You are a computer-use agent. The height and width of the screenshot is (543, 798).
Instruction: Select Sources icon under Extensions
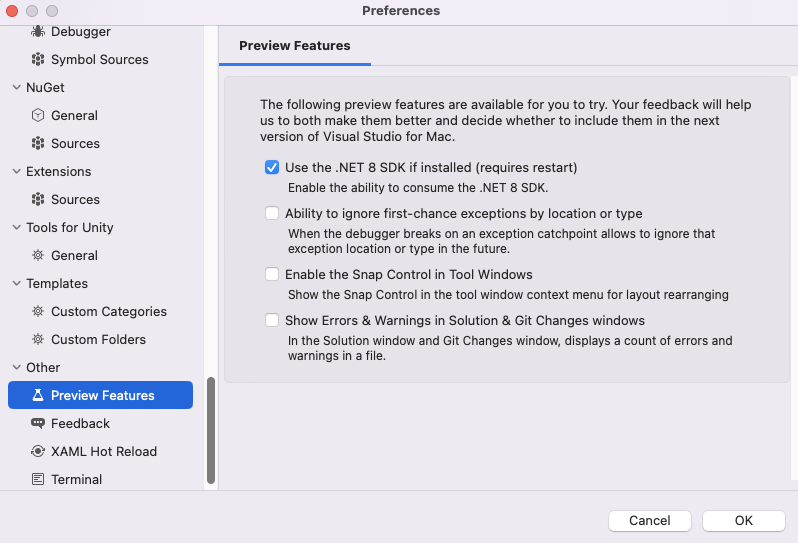point(38,199)
